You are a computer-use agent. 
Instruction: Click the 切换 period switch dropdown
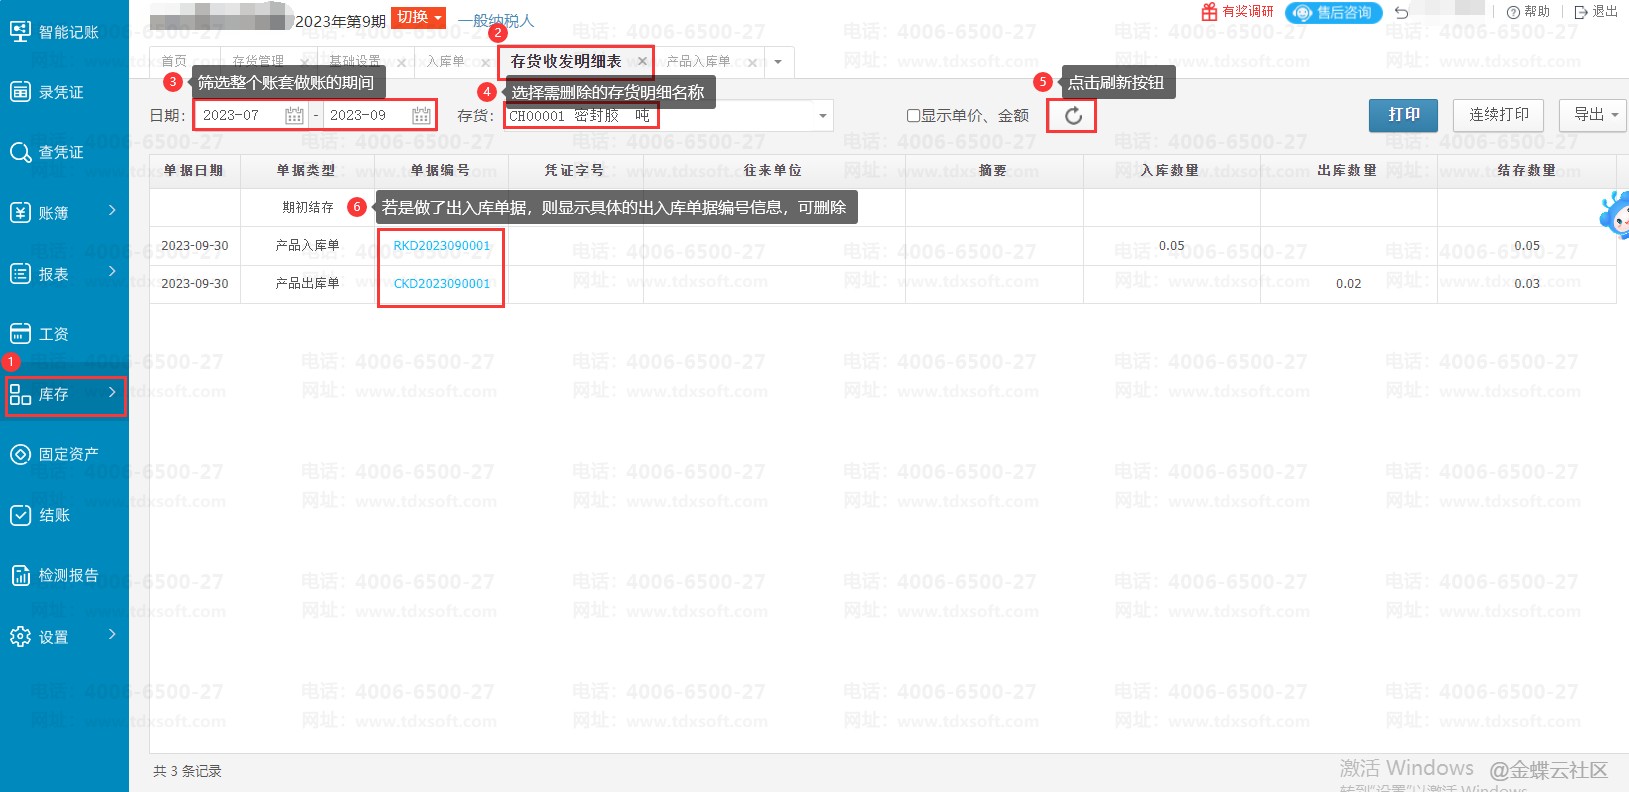pos(418,17)
